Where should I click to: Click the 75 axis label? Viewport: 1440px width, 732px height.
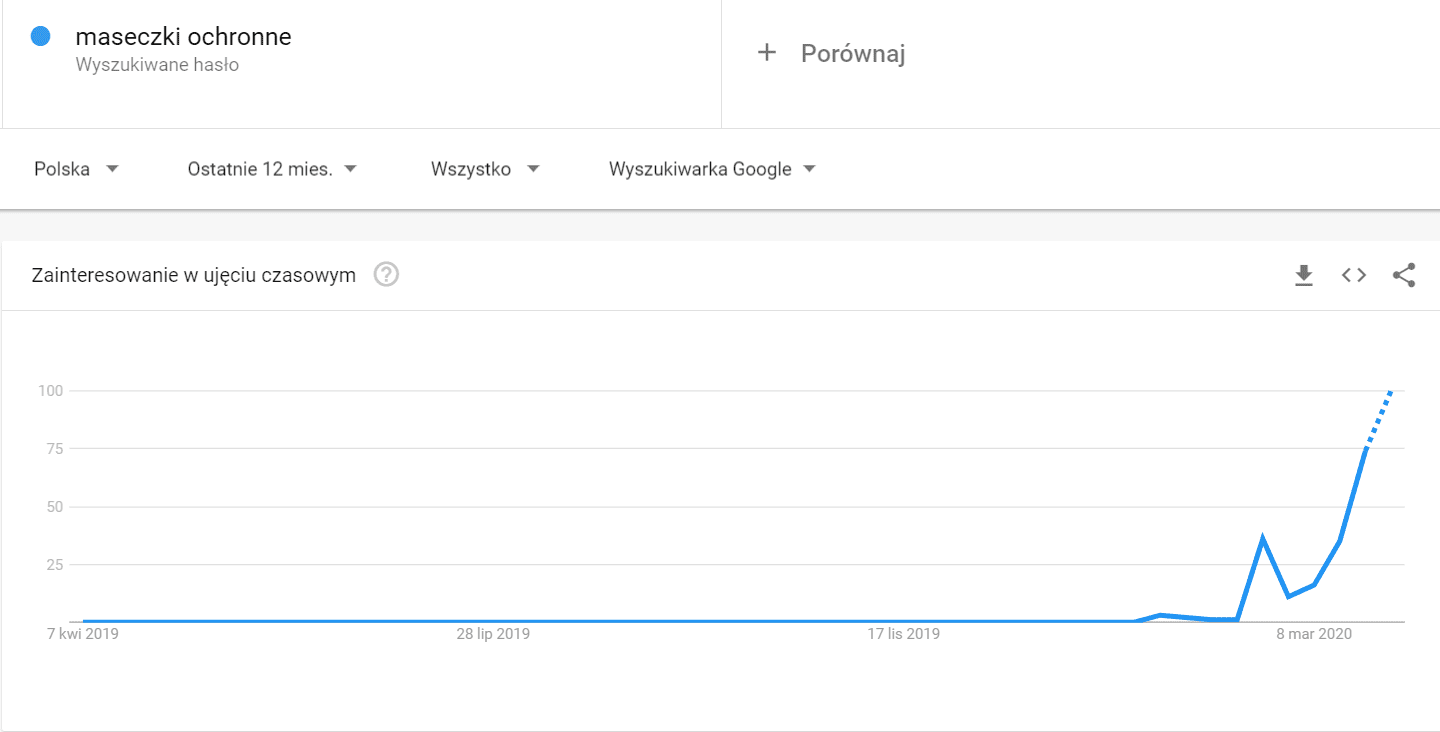pyautogui.click(x=54, y=448)
